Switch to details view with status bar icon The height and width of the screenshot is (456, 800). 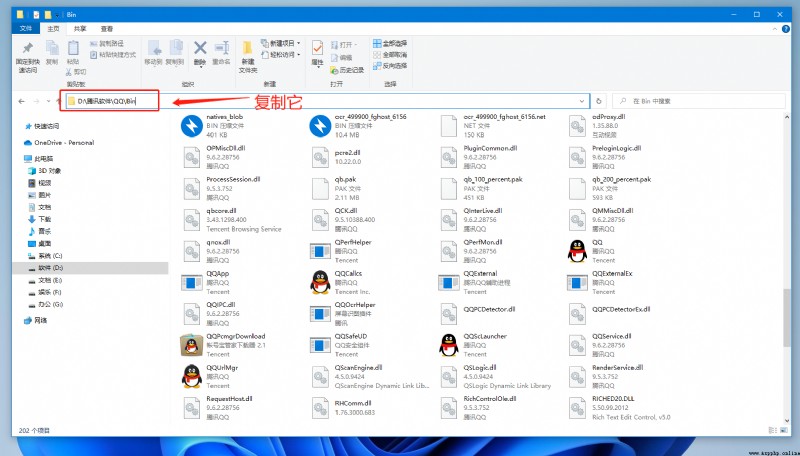771,430
